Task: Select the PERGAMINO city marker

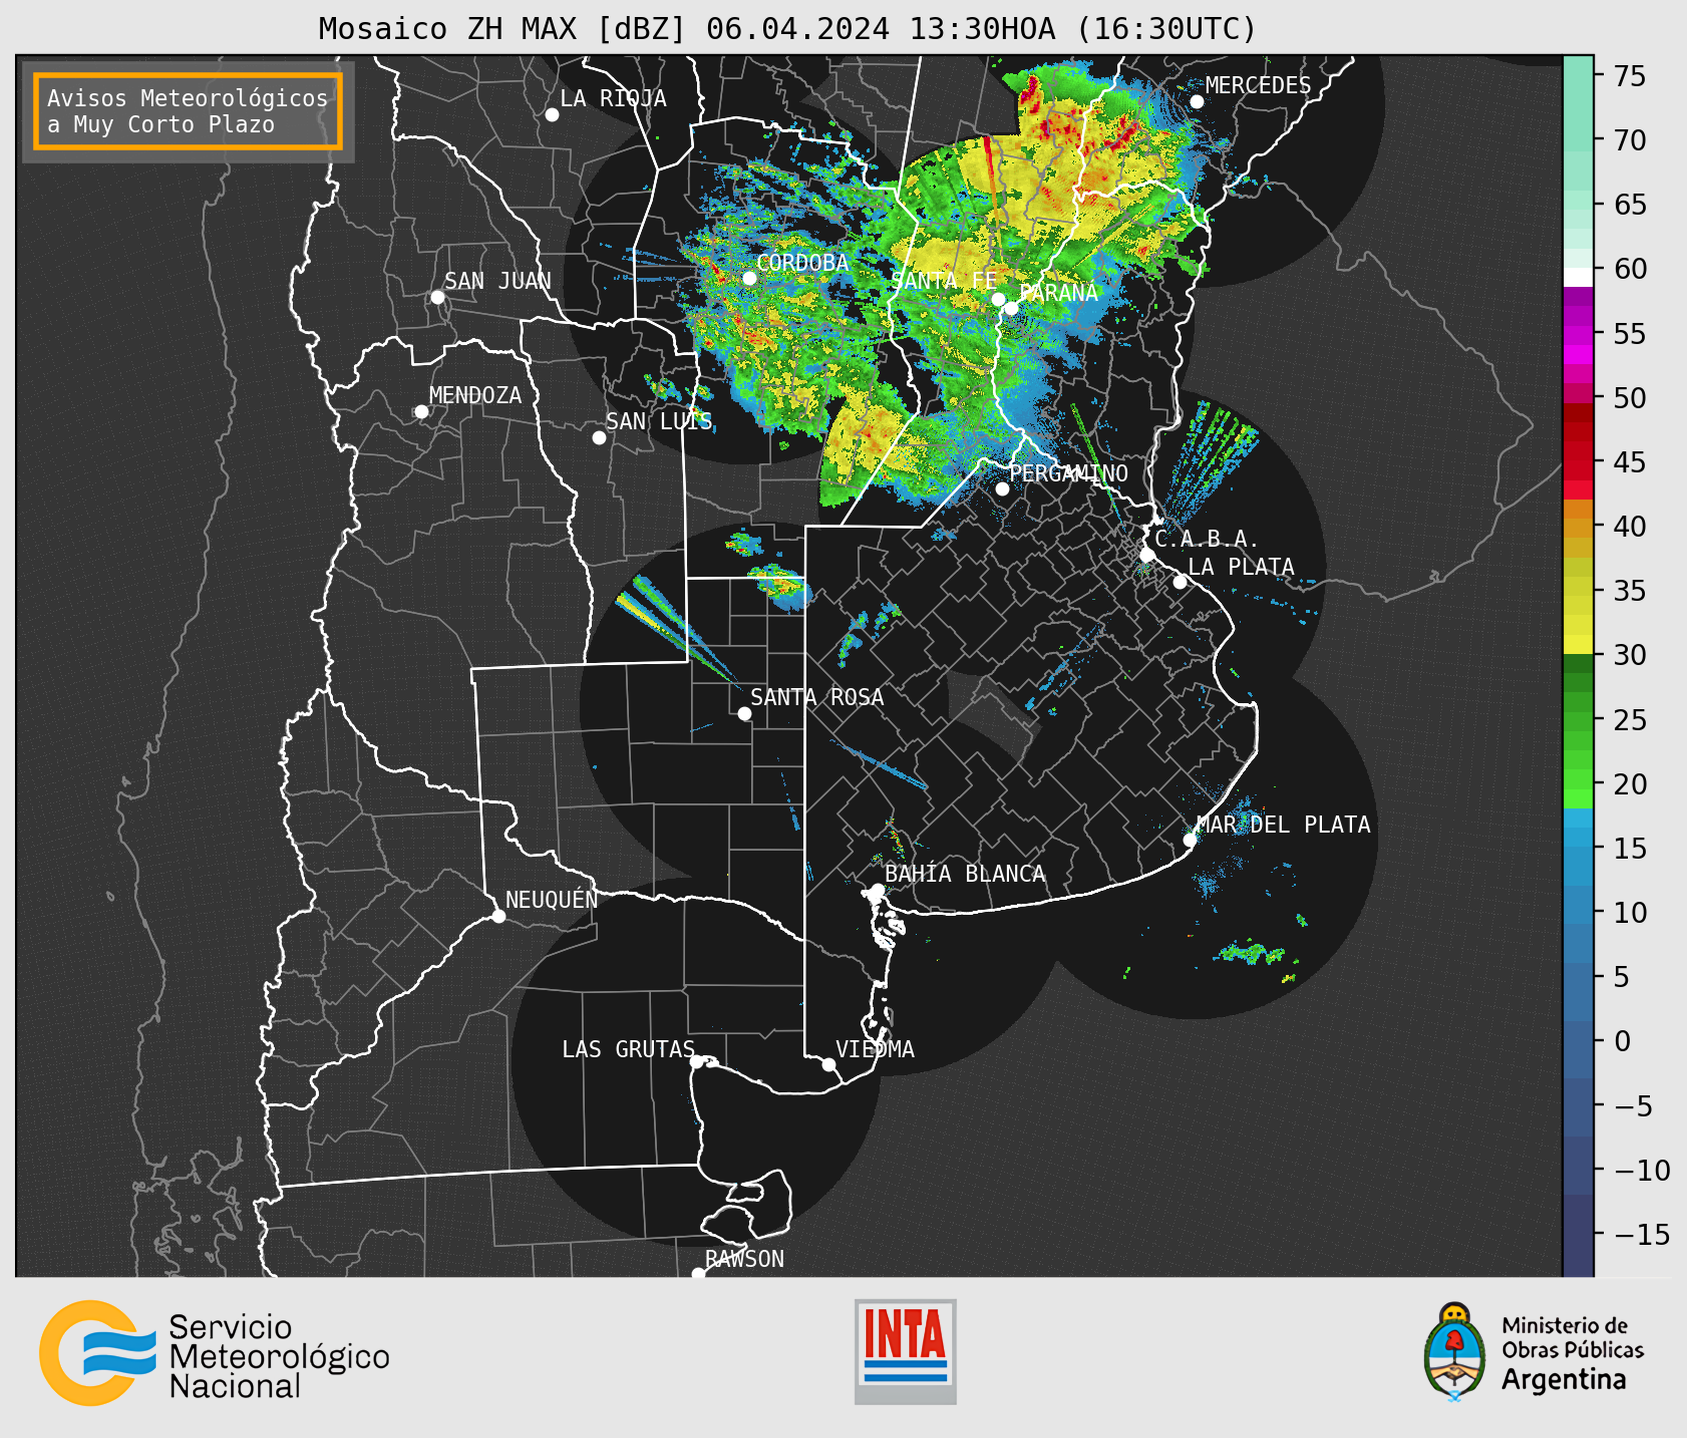Action: (1002, 489)
